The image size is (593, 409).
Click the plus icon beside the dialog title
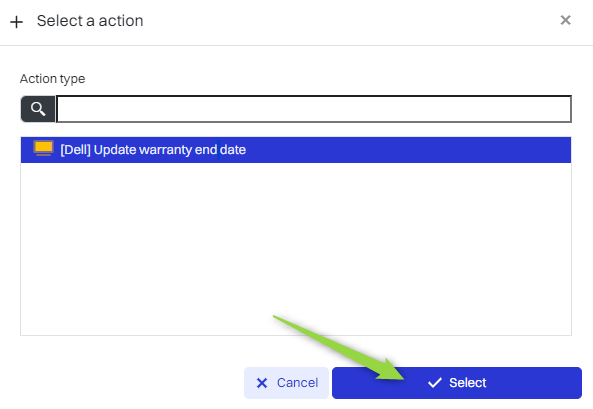coord(16,22)
